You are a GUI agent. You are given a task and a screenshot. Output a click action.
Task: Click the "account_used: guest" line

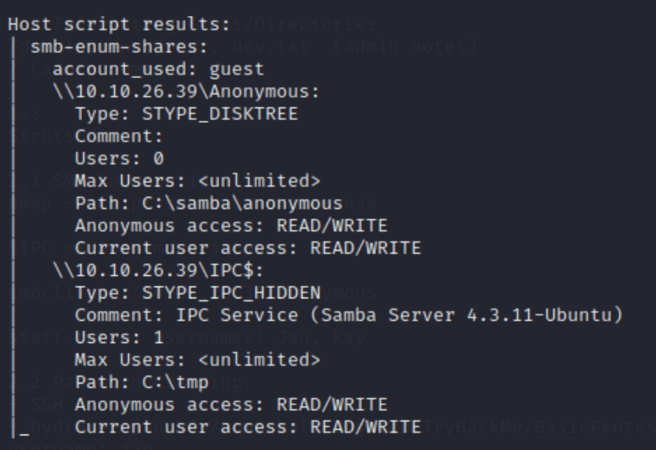tap(158, 69)
